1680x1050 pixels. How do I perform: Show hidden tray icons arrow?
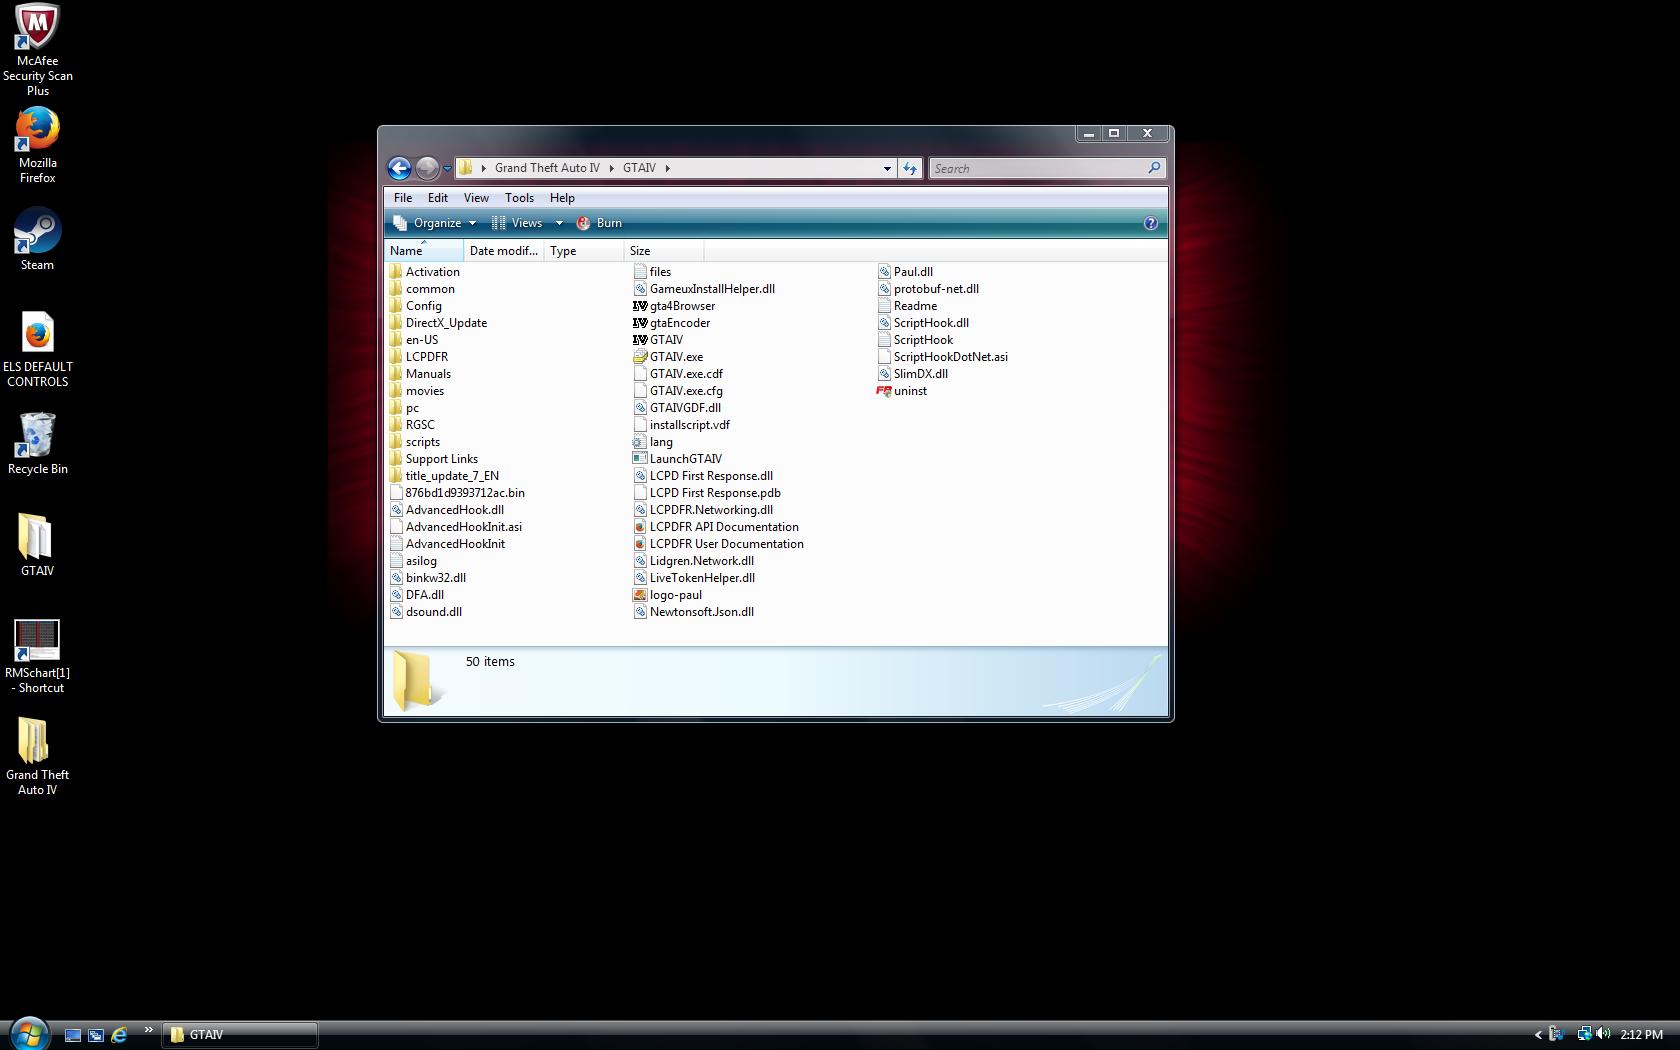pyautogui.click(x=1538, y=1034)
